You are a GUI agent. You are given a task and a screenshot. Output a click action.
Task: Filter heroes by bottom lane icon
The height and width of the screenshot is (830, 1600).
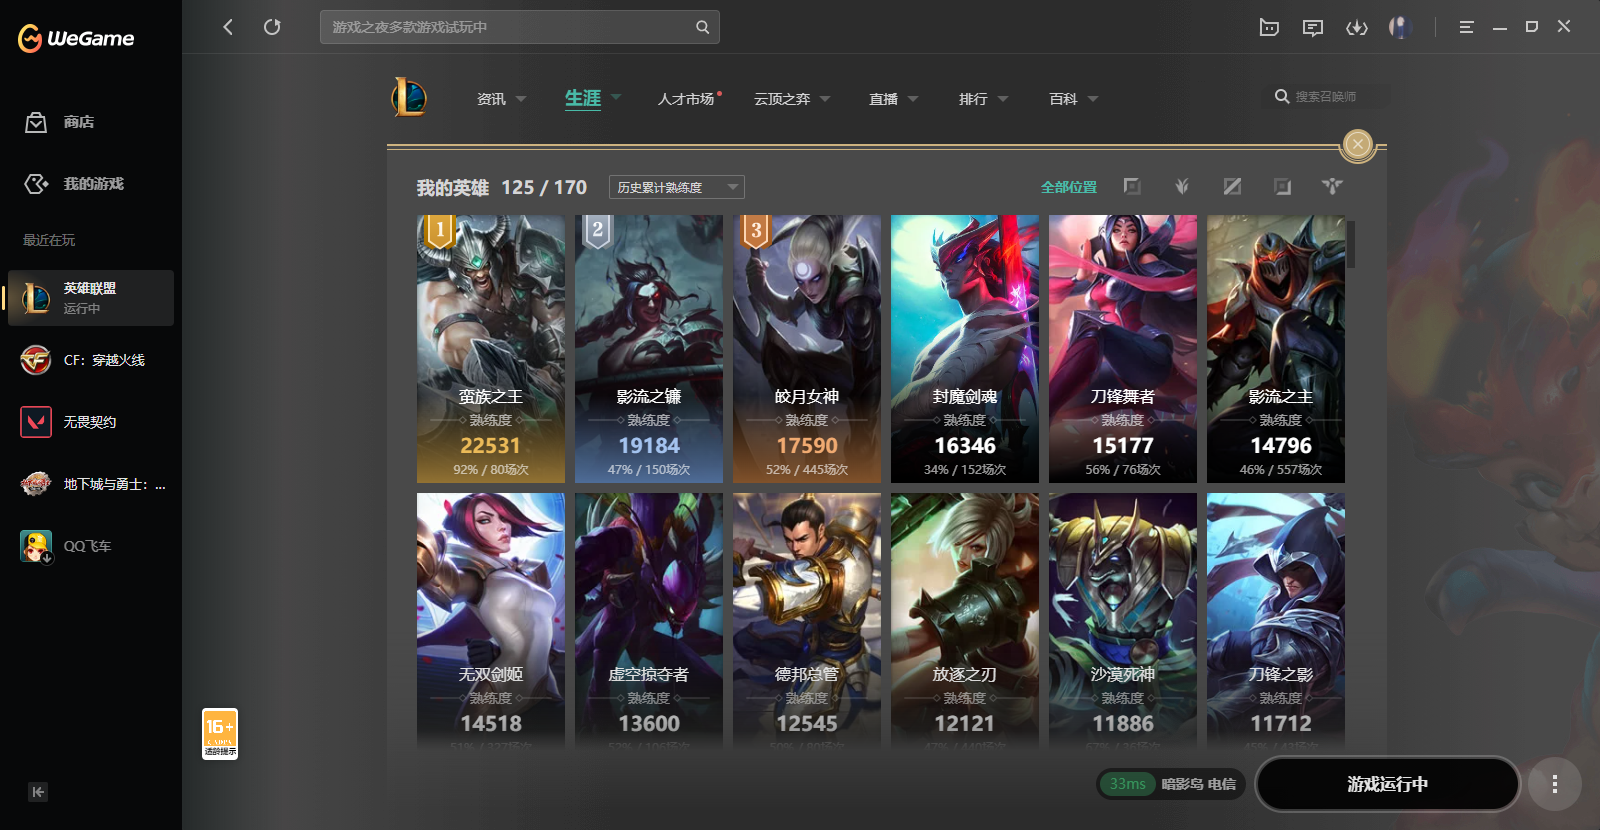click(1282, 186)
